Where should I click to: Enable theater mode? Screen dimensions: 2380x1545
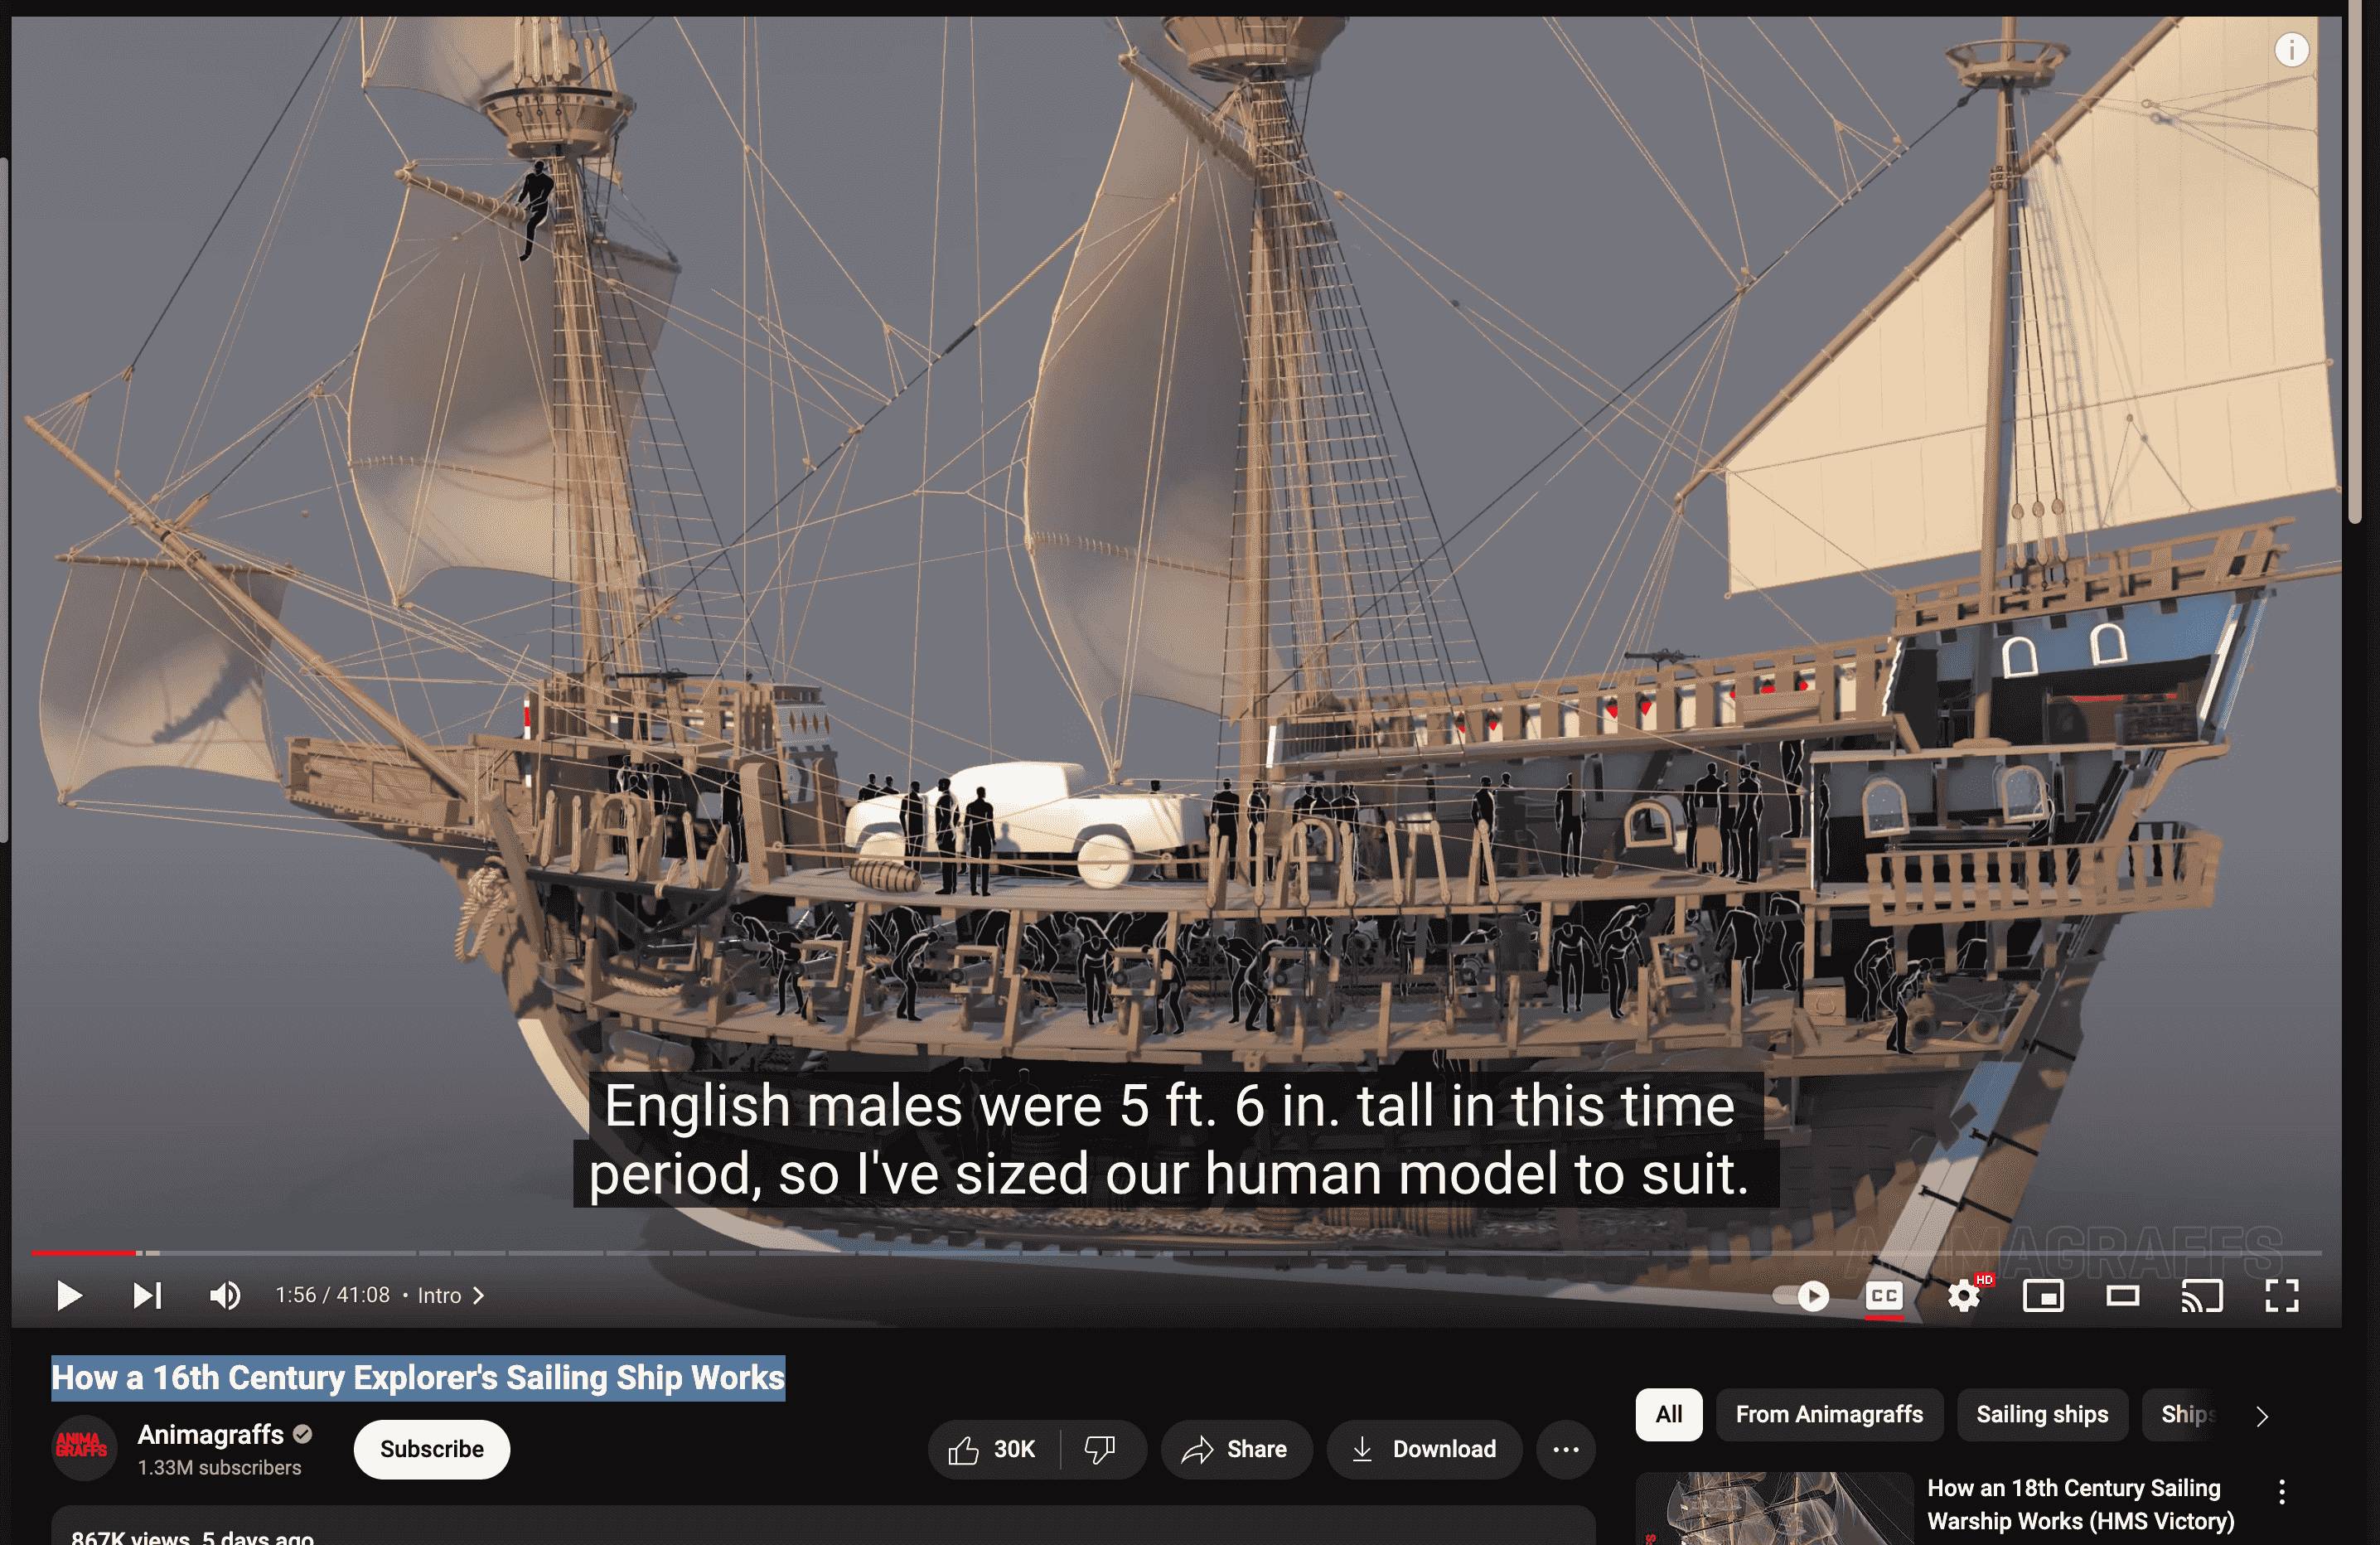point(2123,1296)
